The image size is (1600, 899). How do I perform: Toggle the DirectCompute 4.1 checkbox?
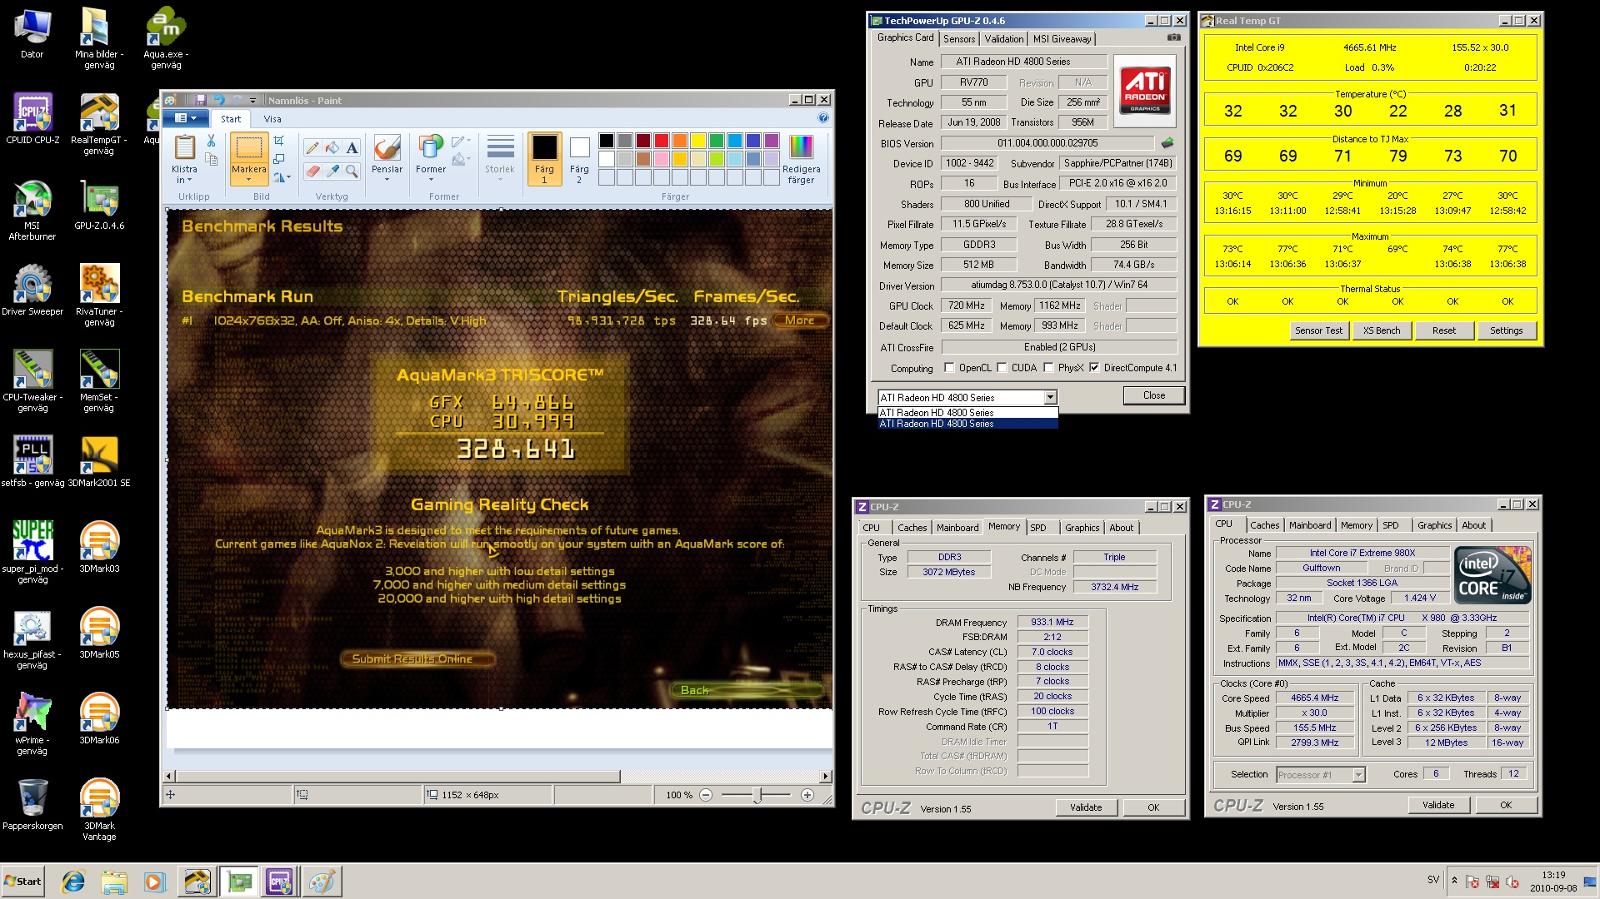pos(1094,367)
